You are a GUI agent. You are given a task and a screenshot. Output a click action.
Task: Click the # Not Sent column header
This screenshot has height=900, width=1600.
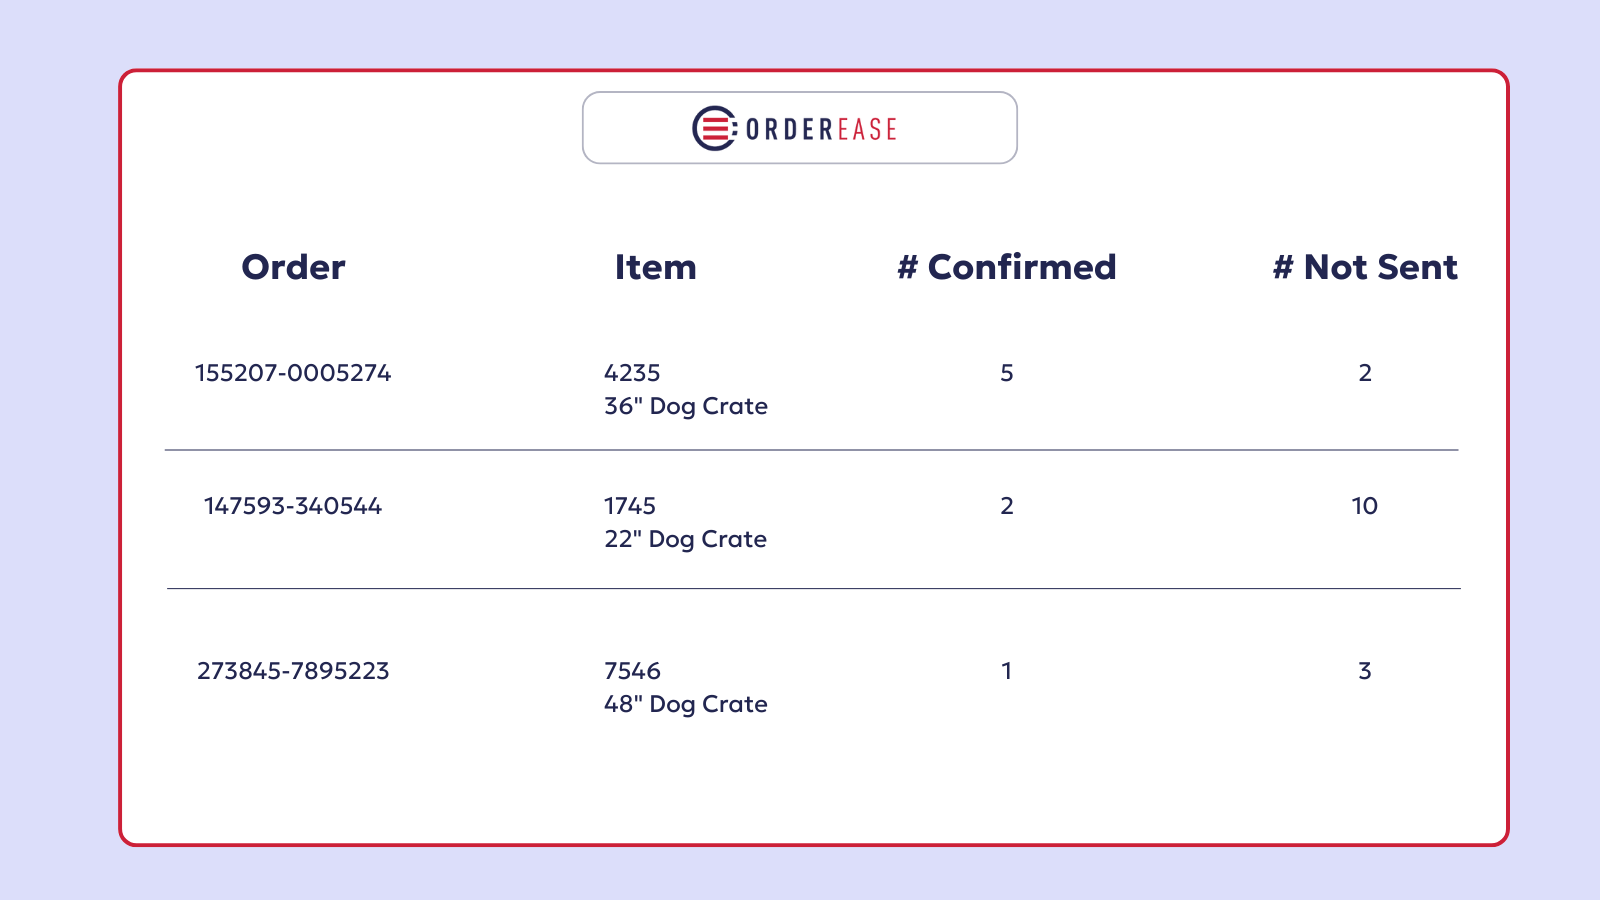tap(1364, 267)
